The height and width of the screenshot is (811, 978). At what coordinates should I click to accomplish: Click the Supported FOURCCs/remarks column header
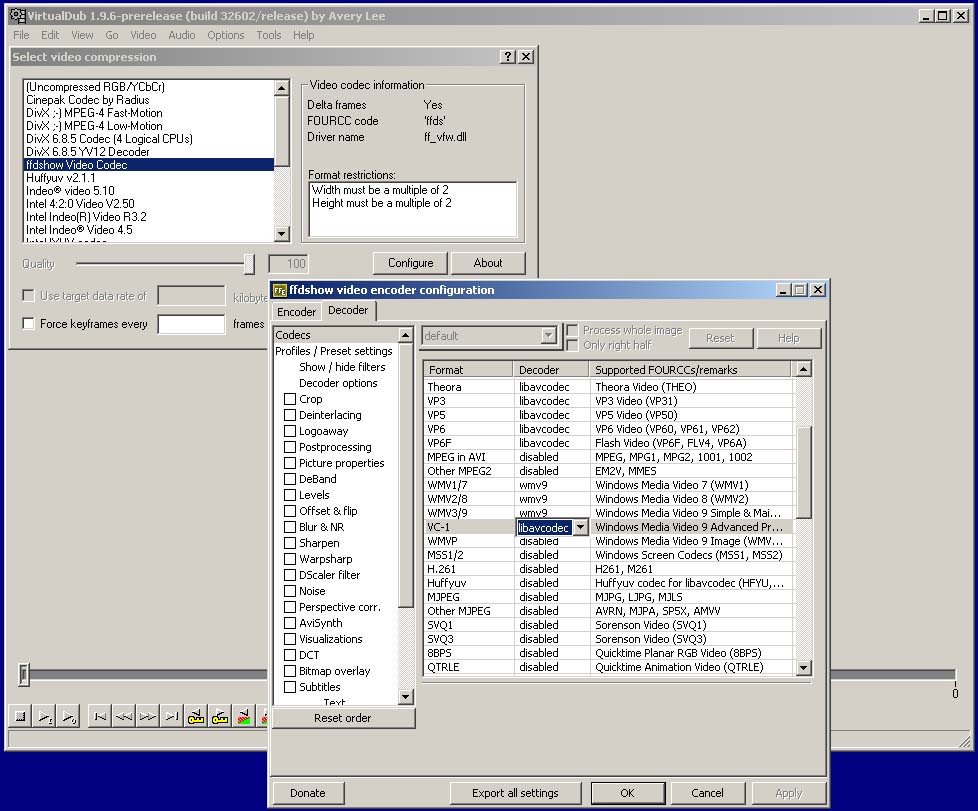point(690,370)
